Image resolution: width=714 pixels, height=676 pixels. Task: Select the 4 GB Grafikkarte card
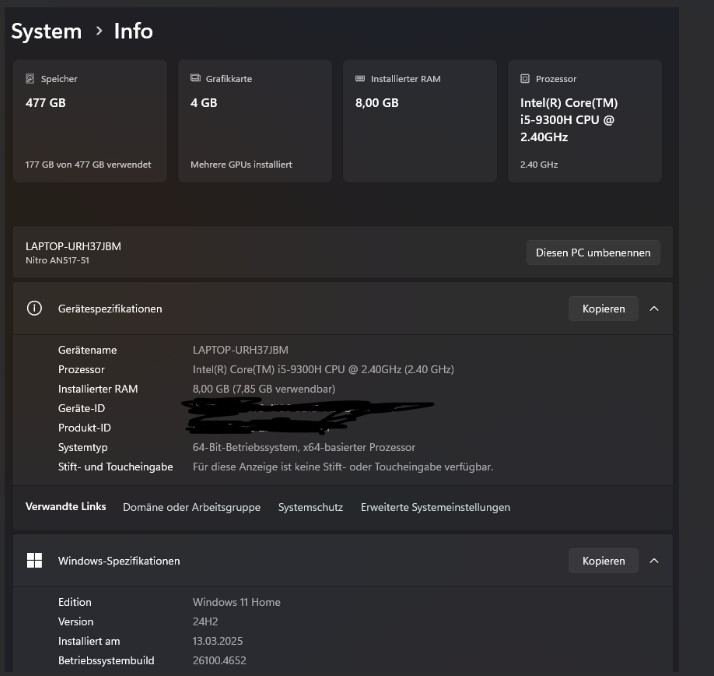[x=254, y=121]
